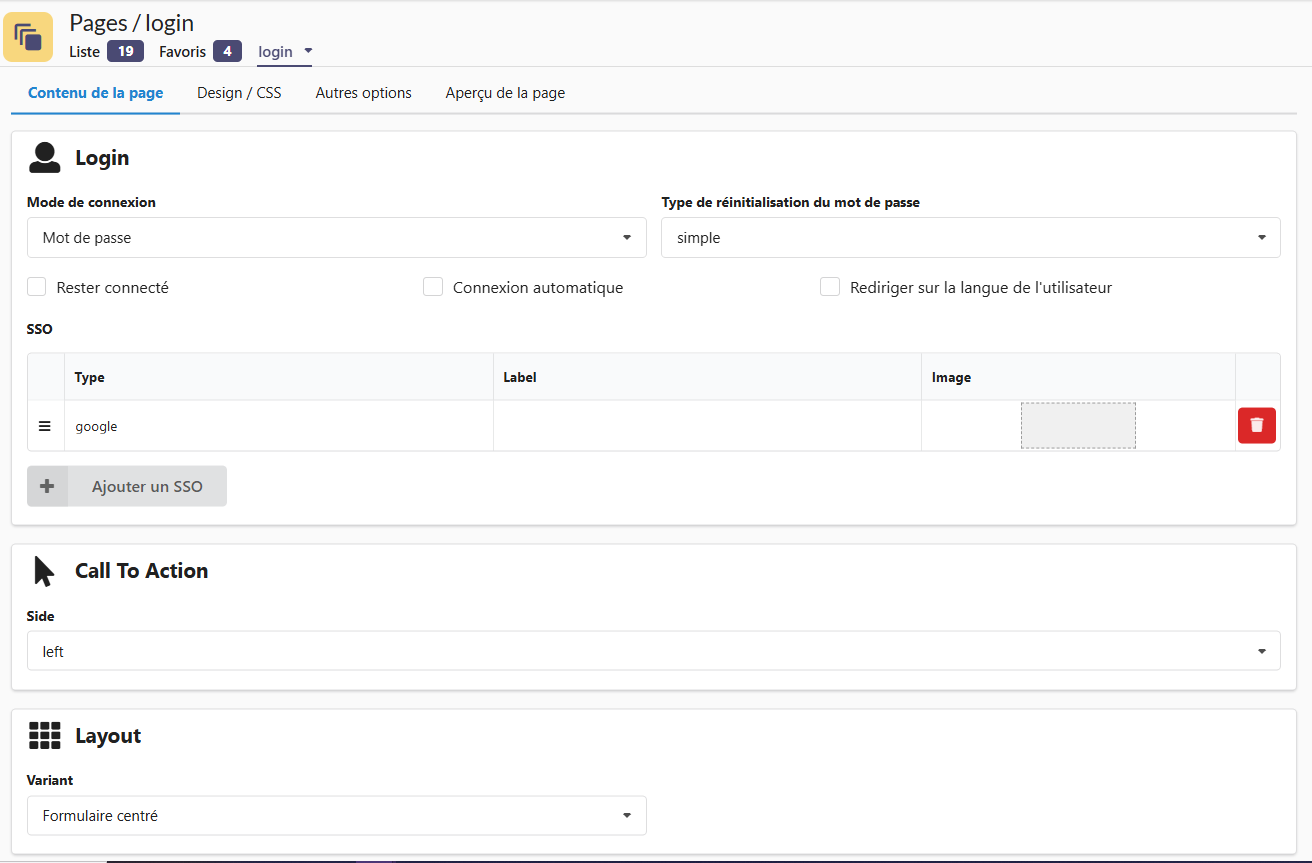
Task: Click the Layout grid icon
Action: (45, 736)
